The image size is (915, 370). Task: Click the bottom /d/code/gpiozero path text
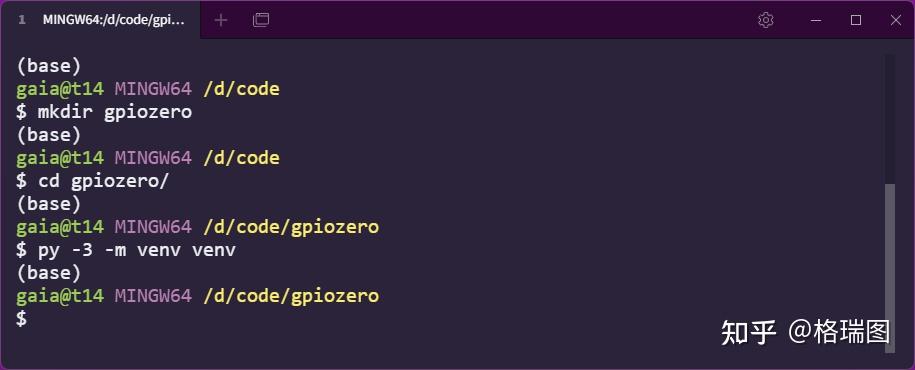pyautogui.click(x=291, y=295)
